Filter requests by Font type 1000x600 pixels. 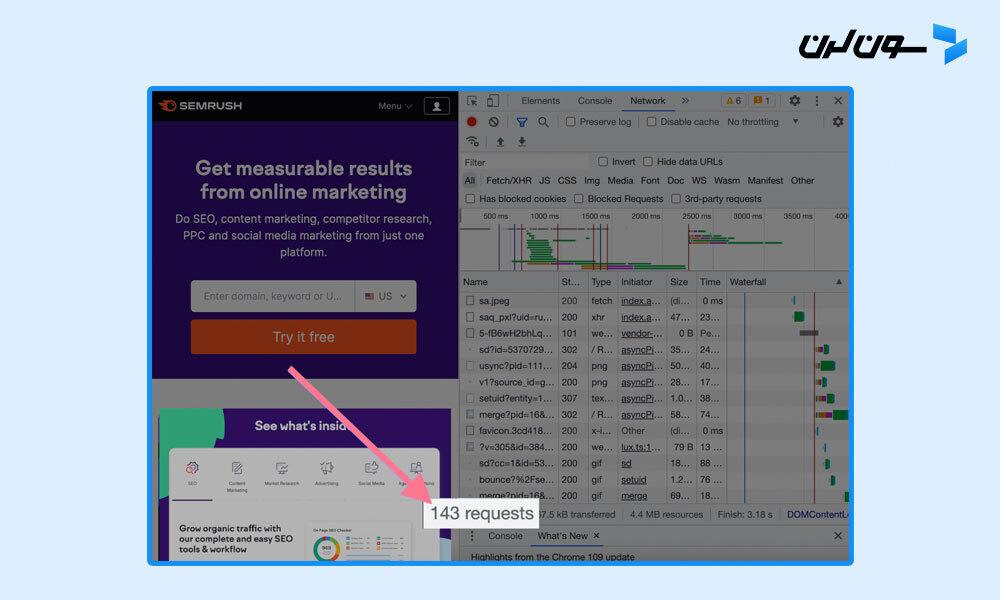coord(650,180)
